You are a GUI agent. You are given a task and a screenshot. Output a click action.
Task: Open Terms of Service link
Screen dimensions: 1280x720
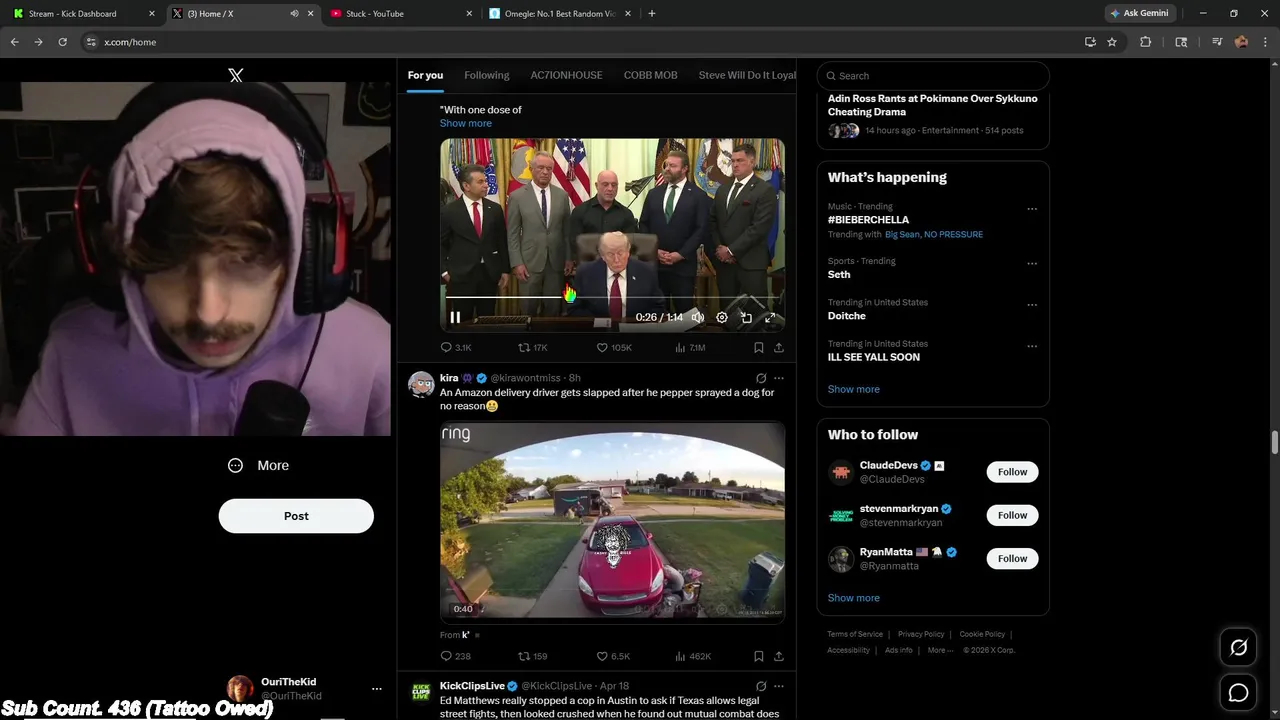pyautogui.click(x=855, y=634)
